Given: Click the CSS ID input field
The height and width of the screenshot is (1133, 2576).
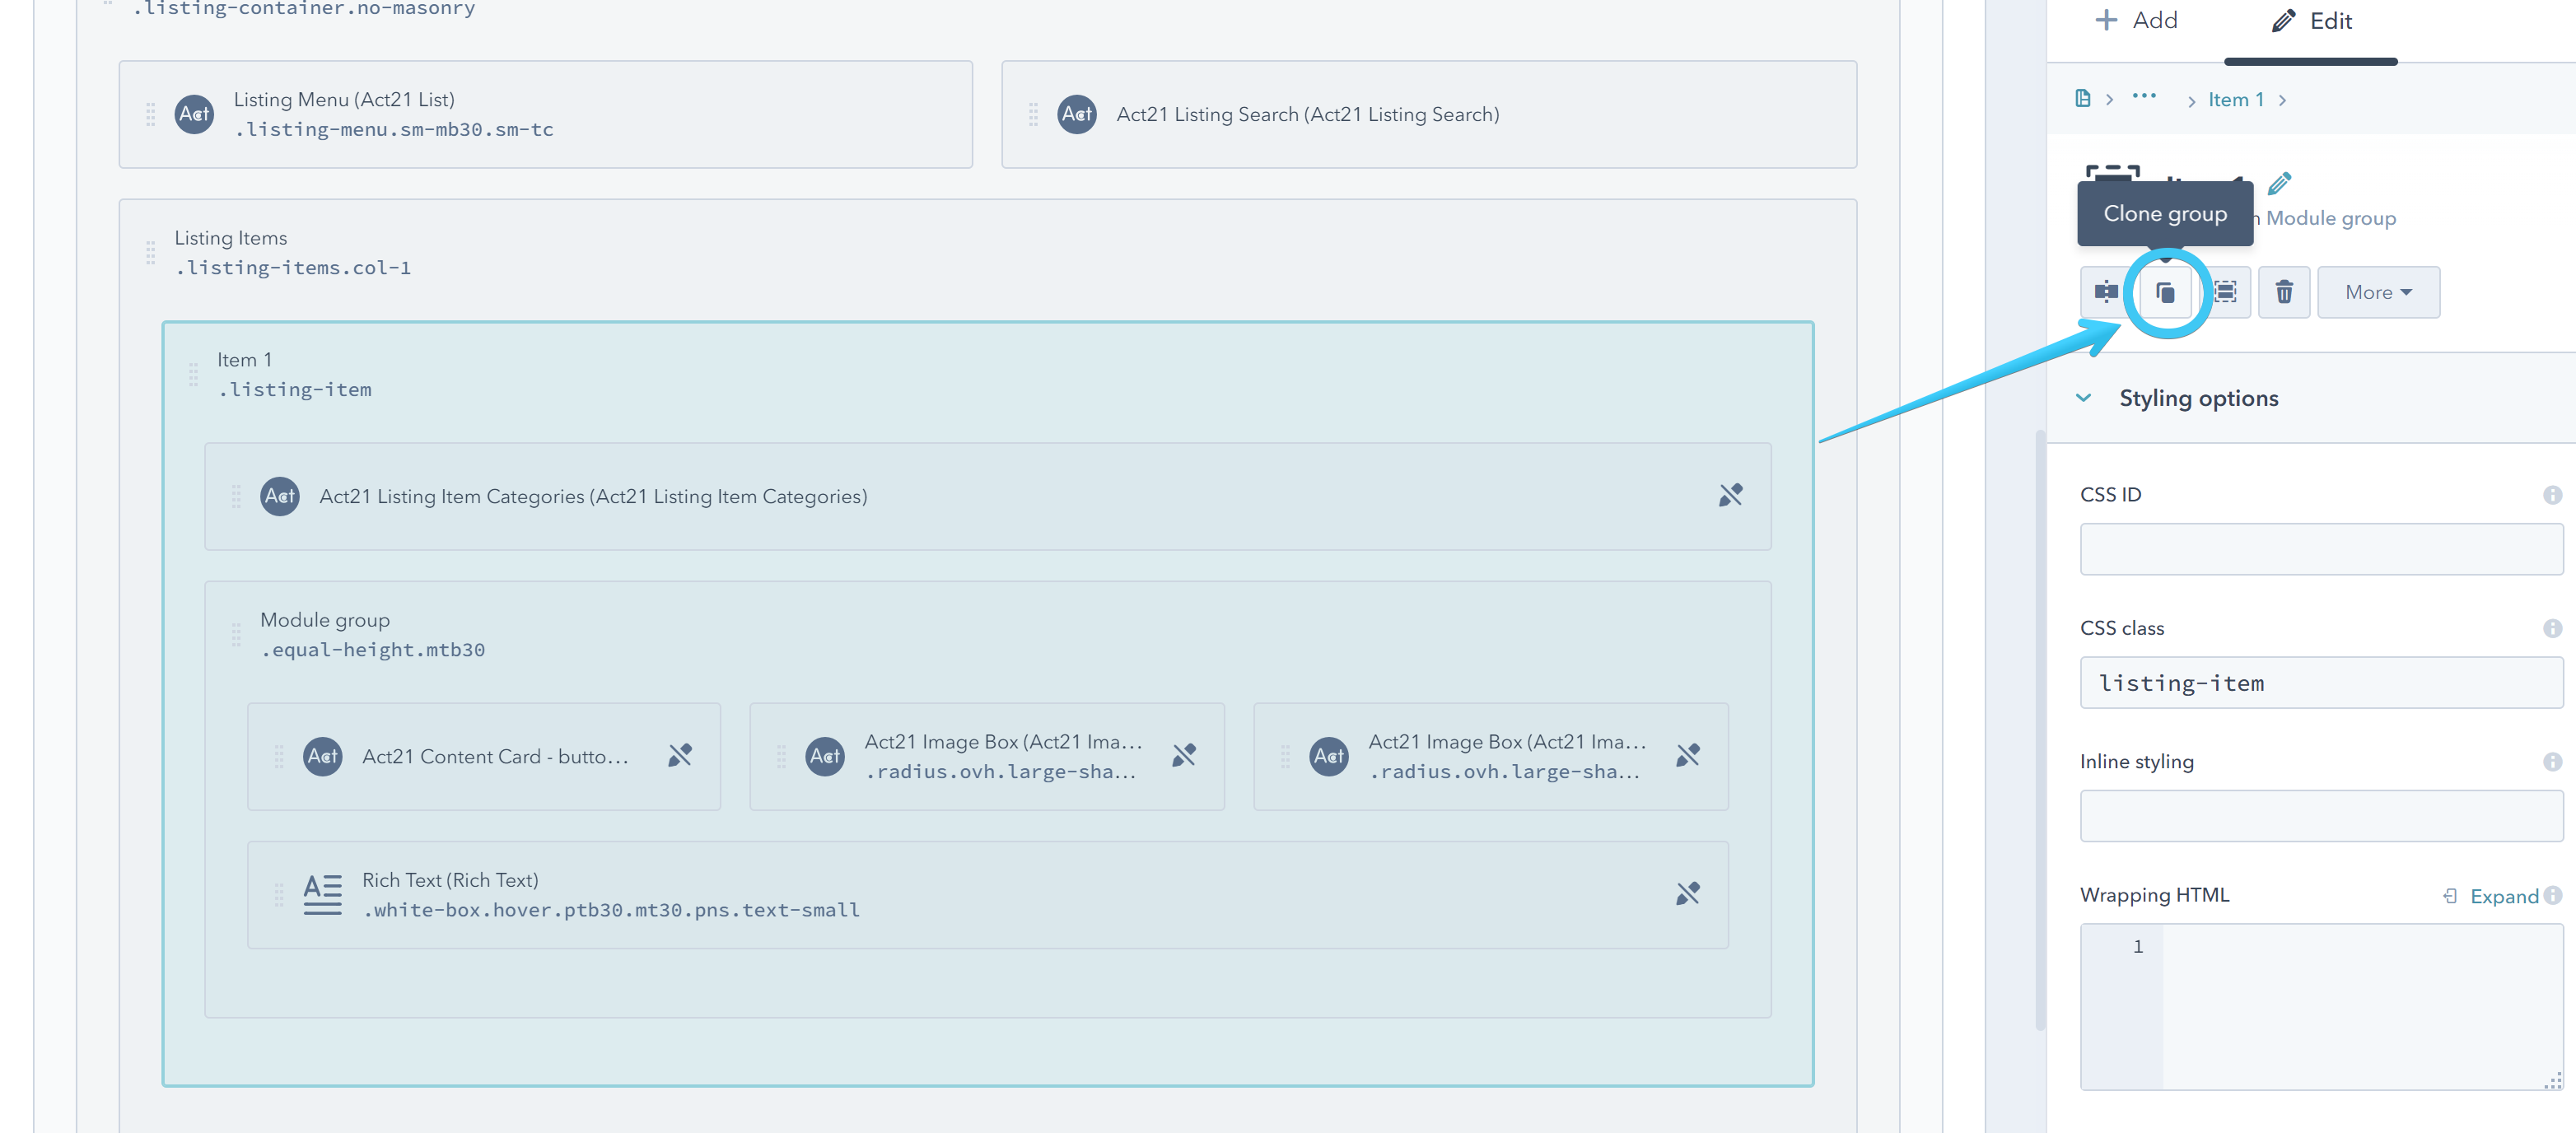Looking at the screenshot, I should click(x=2320, y=549).
